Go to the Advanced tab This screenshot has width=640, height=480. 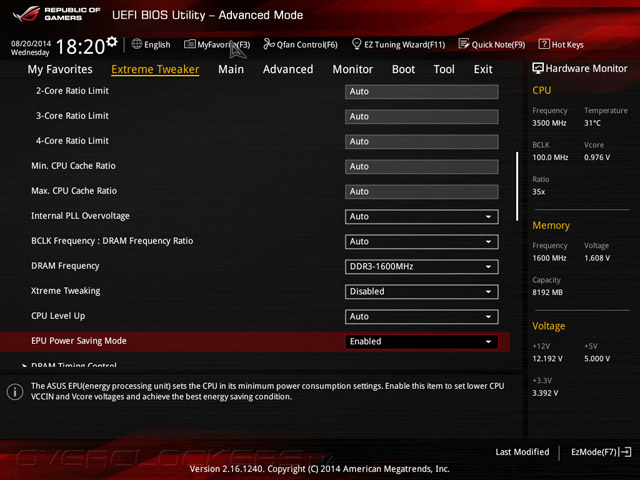288,69
